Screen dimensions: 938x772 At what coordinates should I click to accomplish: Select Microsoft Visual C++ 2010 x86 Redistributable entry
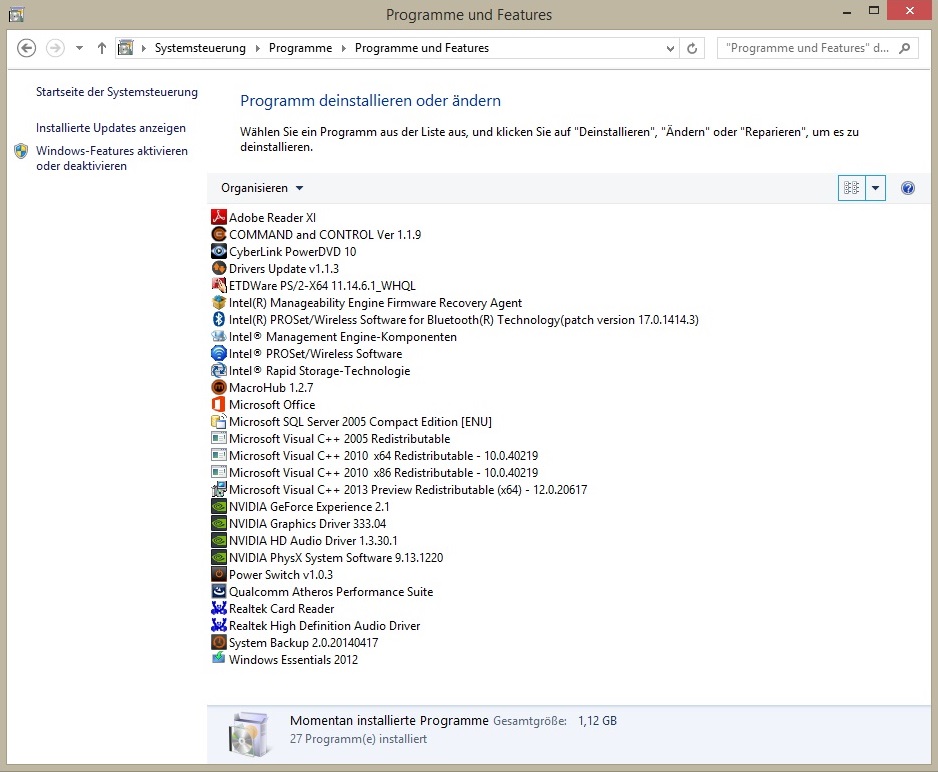pos(383,472)
